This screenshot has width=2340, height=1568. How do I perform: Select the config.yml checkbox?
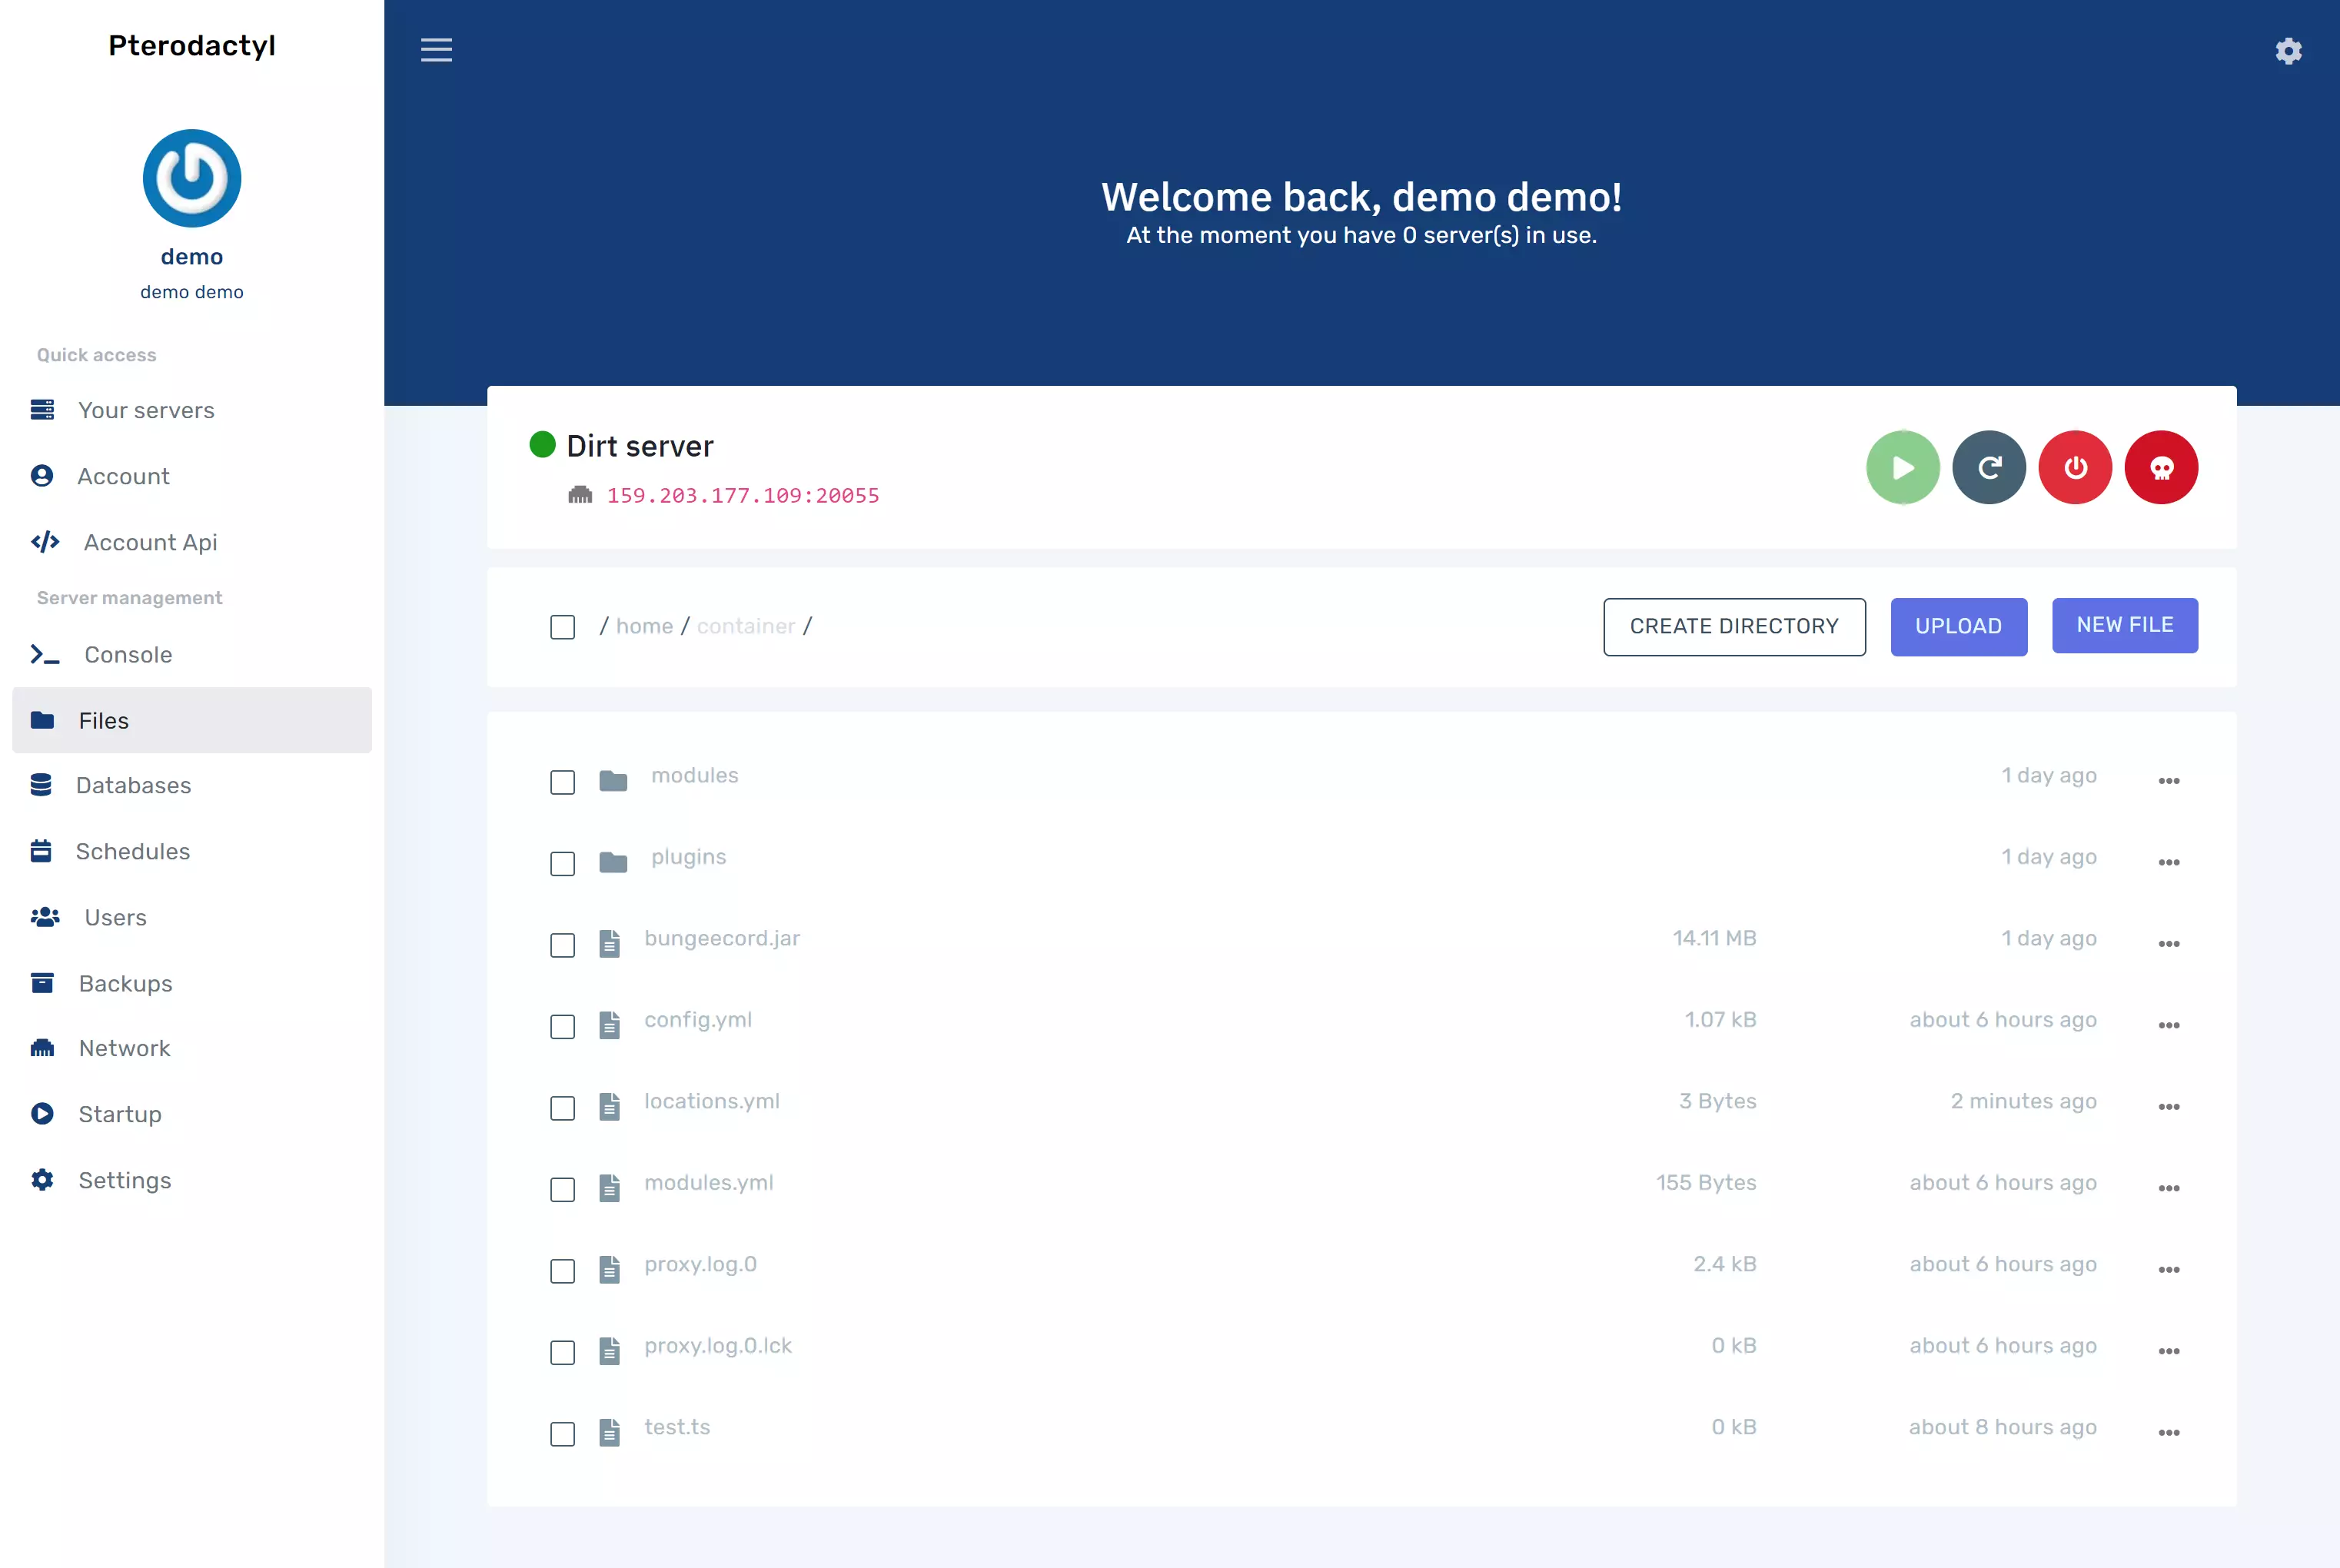tap(563, 1027)
